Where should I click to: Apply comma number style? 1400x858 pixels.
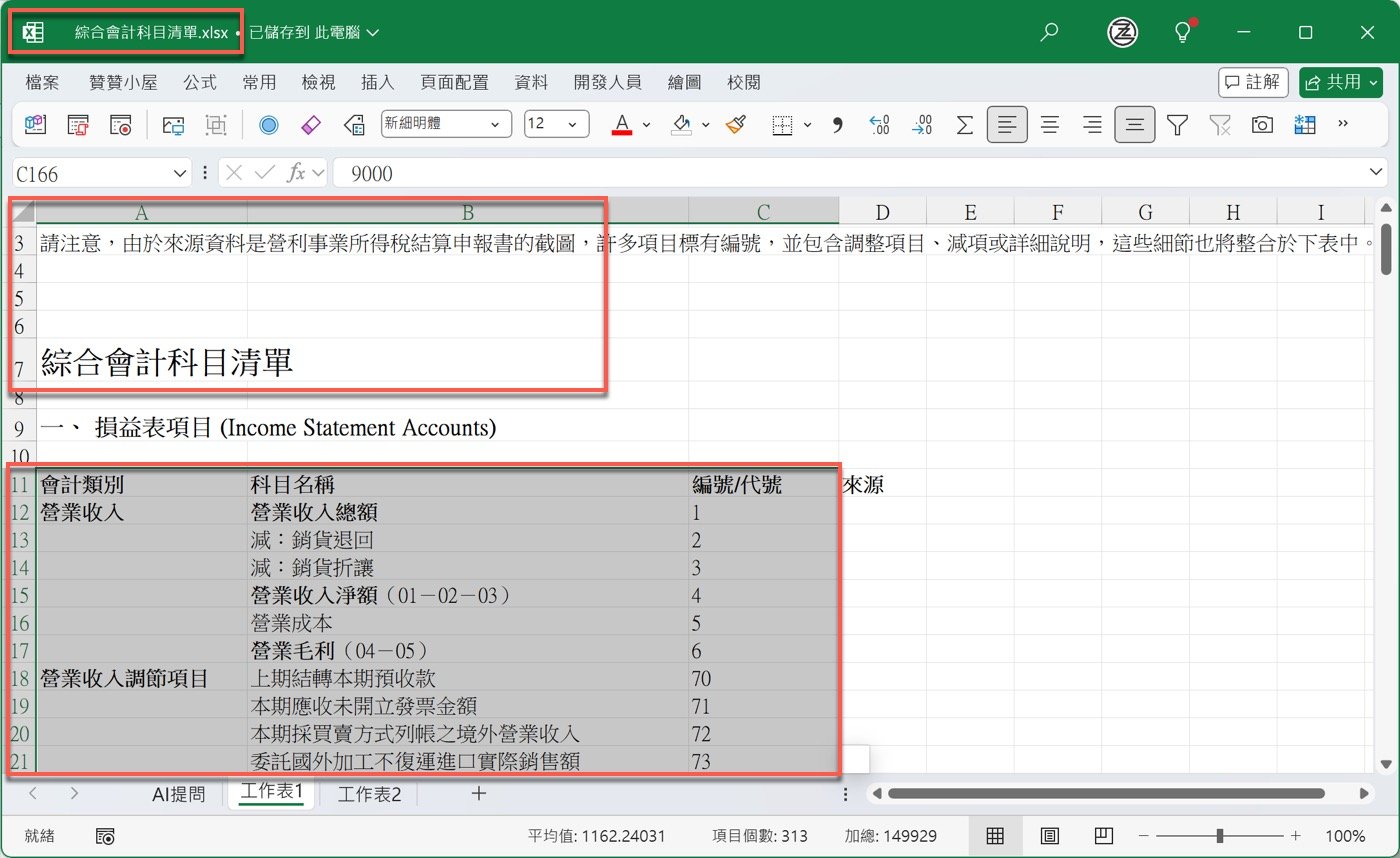point(837,125)
